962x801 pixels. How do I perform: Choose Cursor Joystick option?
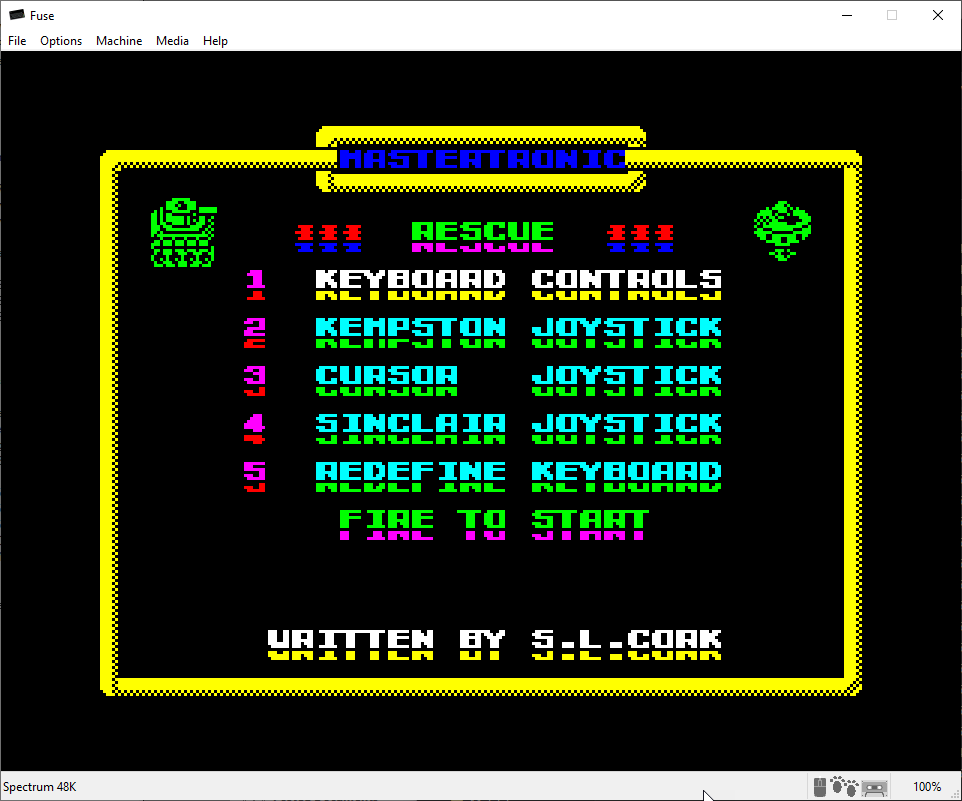(x=518, y=380)
